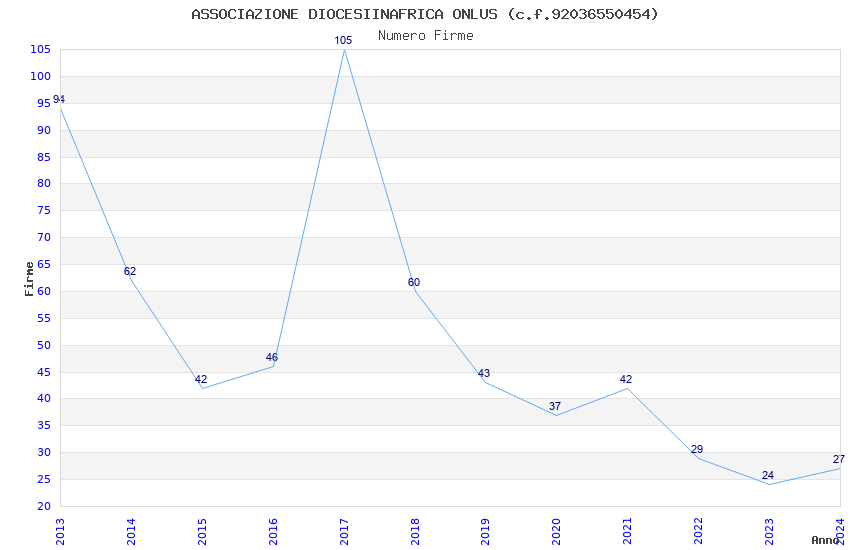
Task: Click the 50 tick on the Firme axis
Action: [x=44, y=345]
